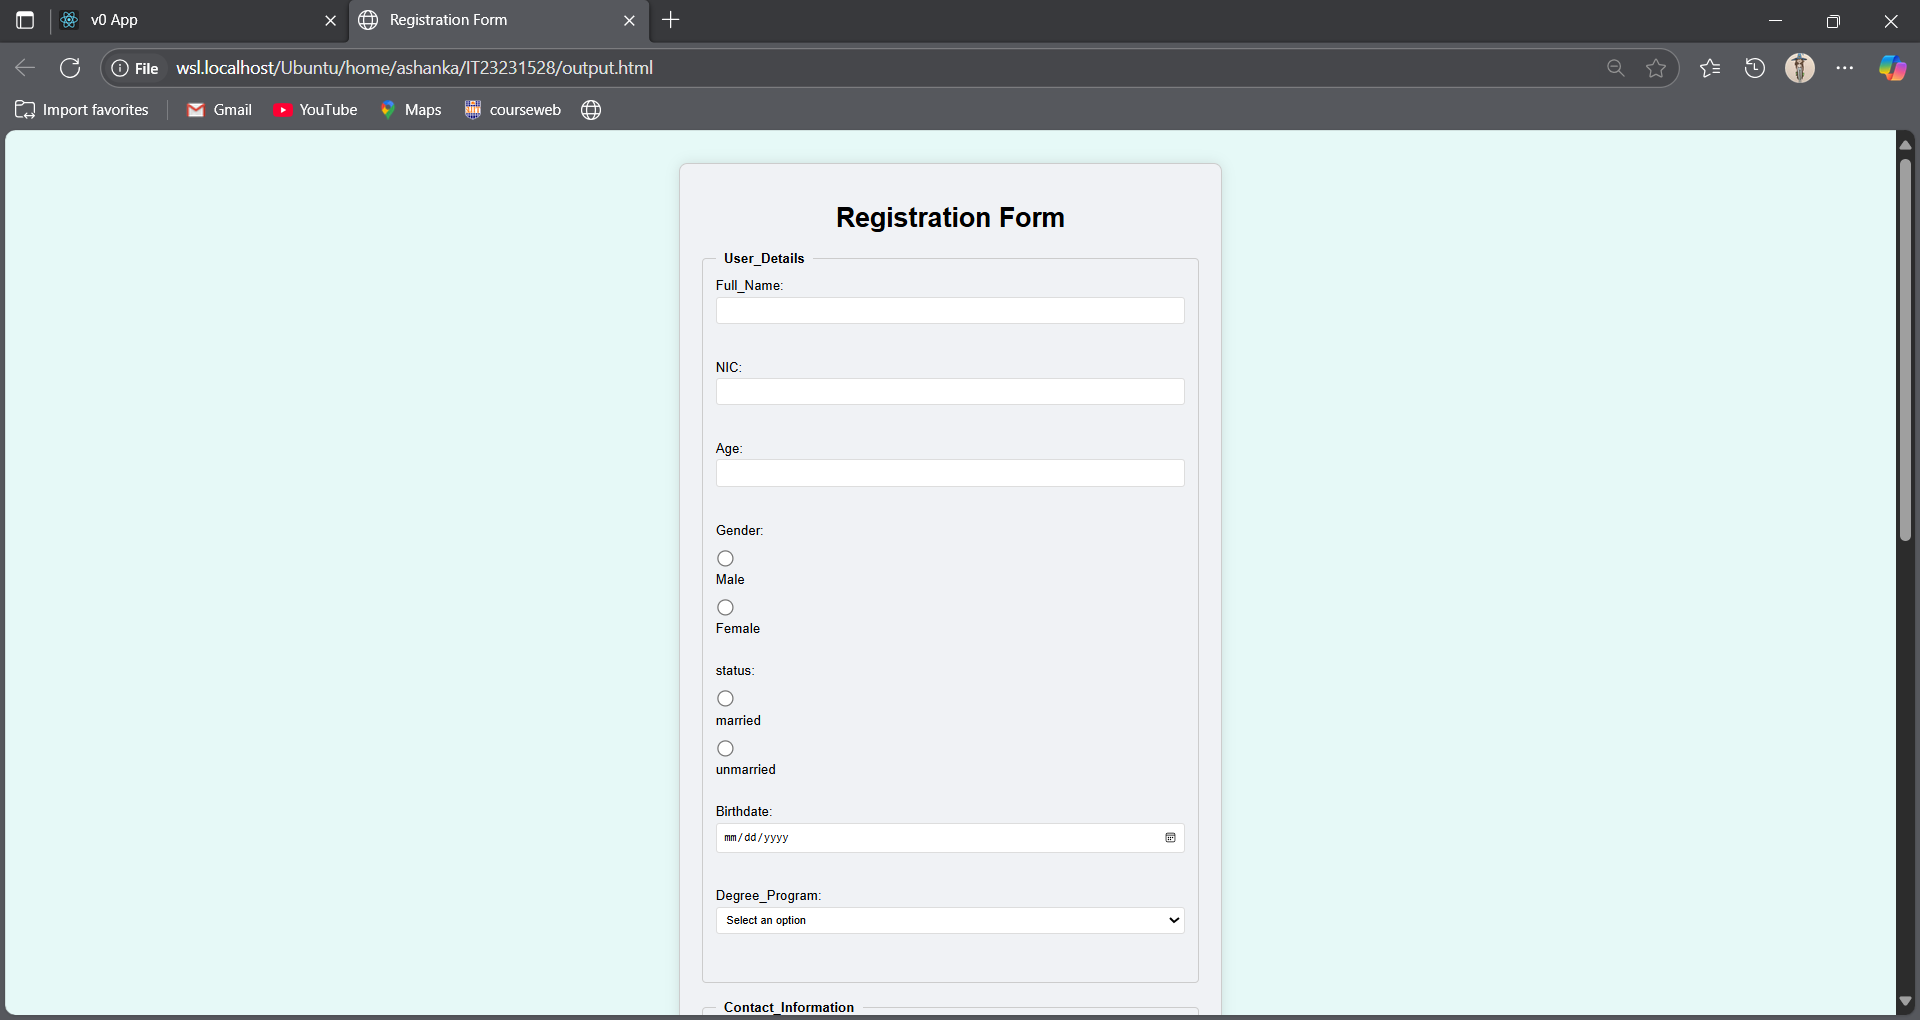Screen dimensions: 1920x1020
Task: Choose the unmarried status radio
Action: [725, 748]
